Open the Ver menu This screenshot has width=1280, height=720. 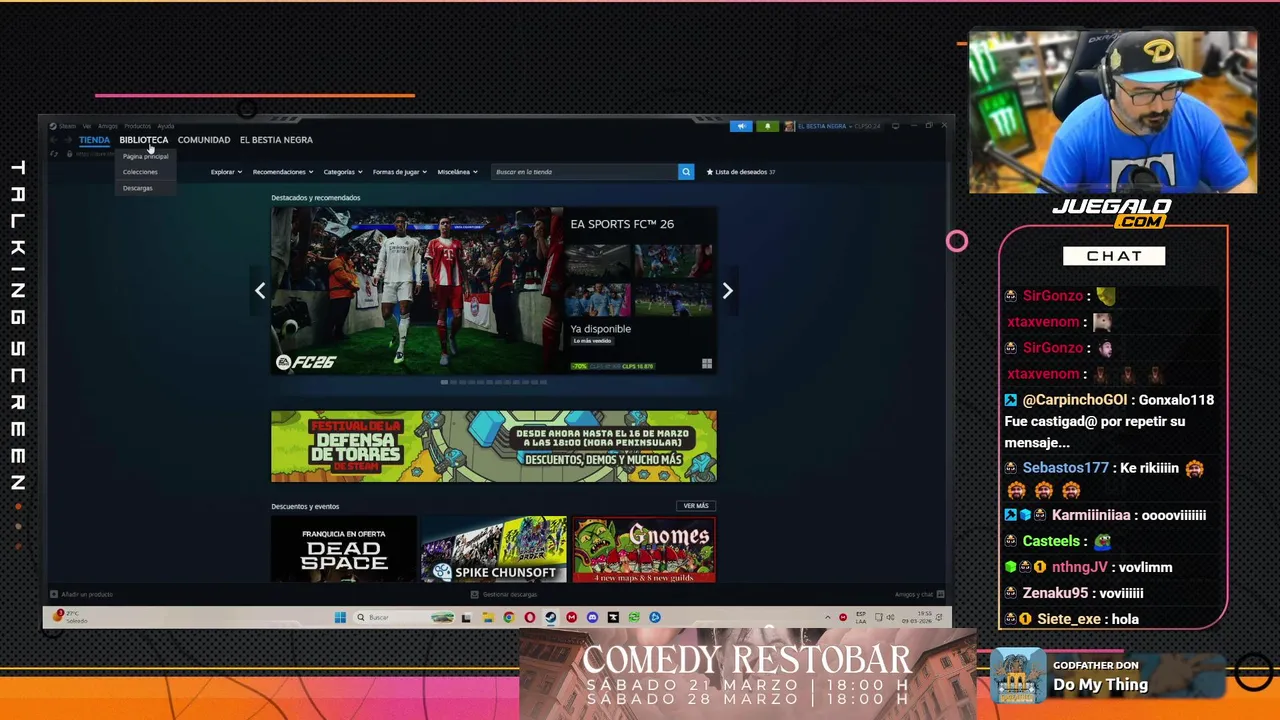click(x=87, y=126)
